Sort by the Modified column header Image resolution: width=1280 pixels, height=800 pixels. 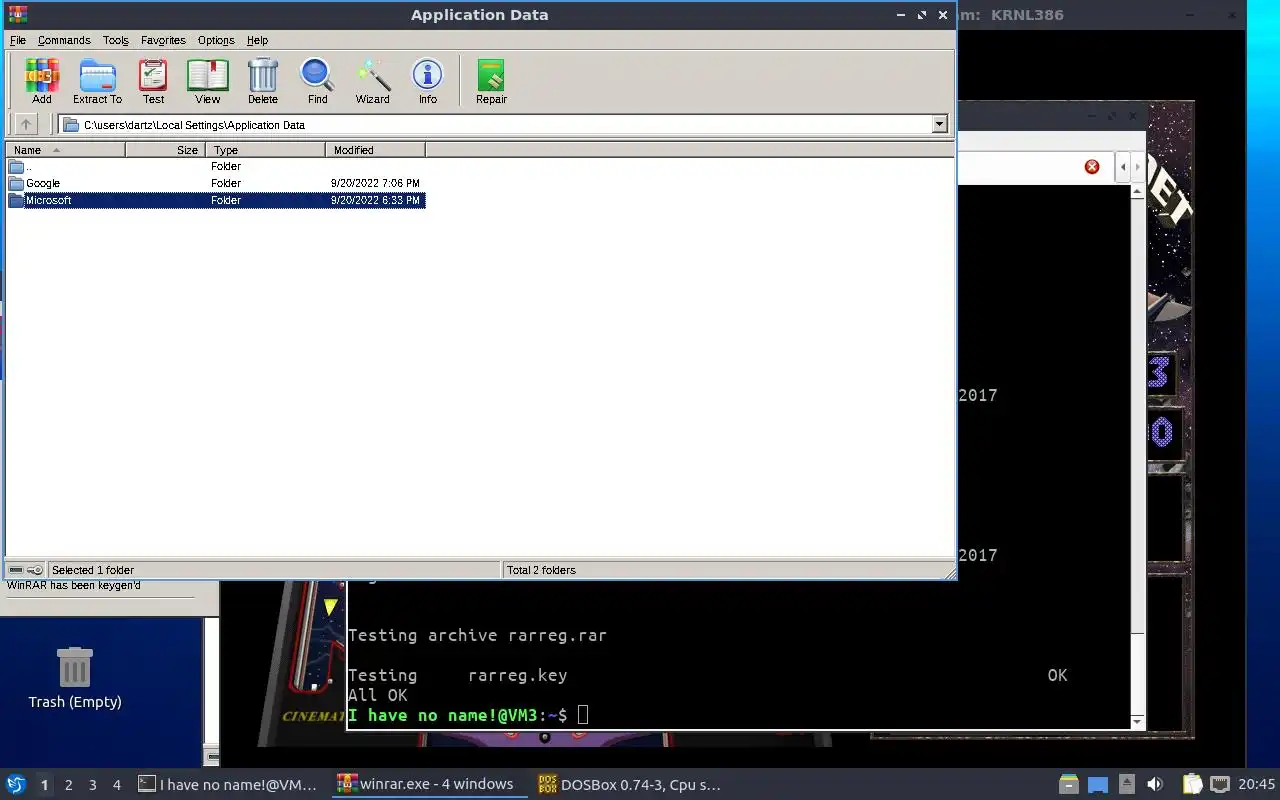375,150
